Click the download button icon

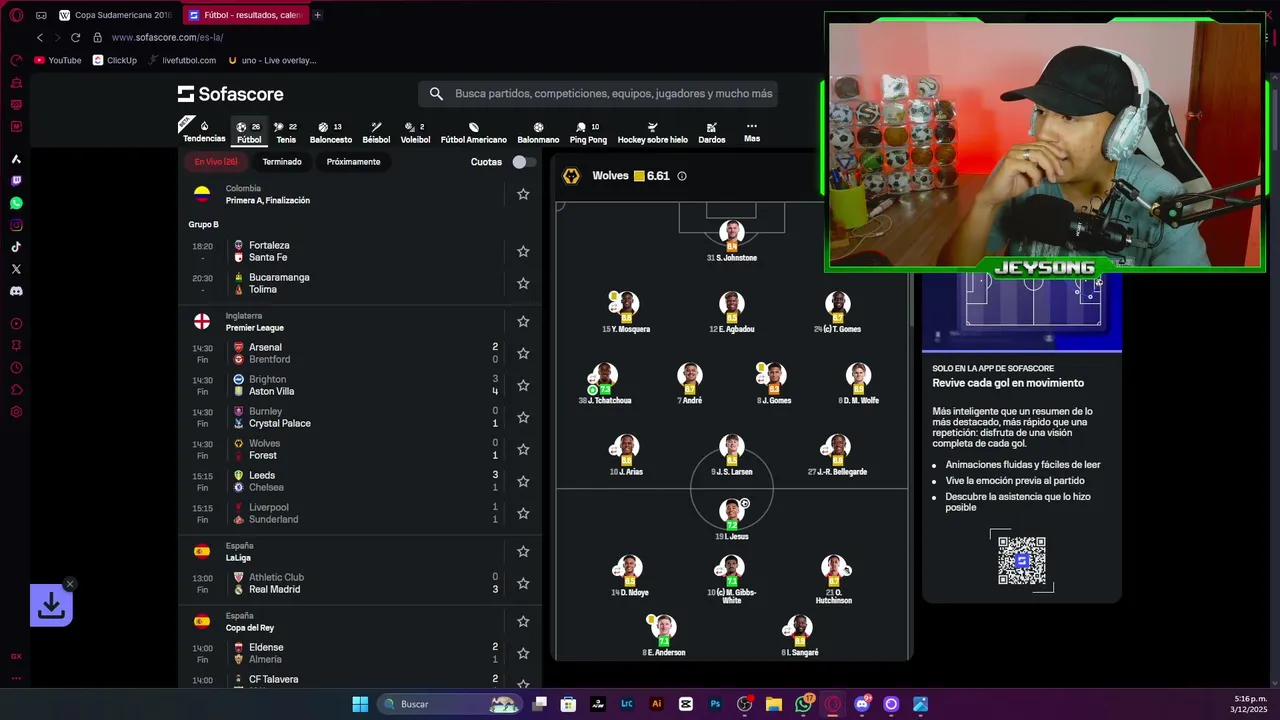(x=51, y=605)
